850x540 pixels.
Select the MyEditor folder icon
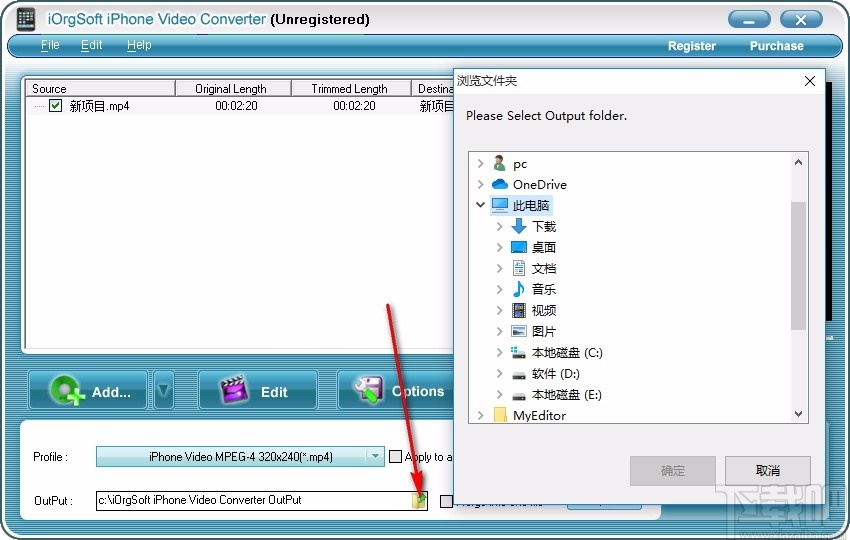[500, 415]
